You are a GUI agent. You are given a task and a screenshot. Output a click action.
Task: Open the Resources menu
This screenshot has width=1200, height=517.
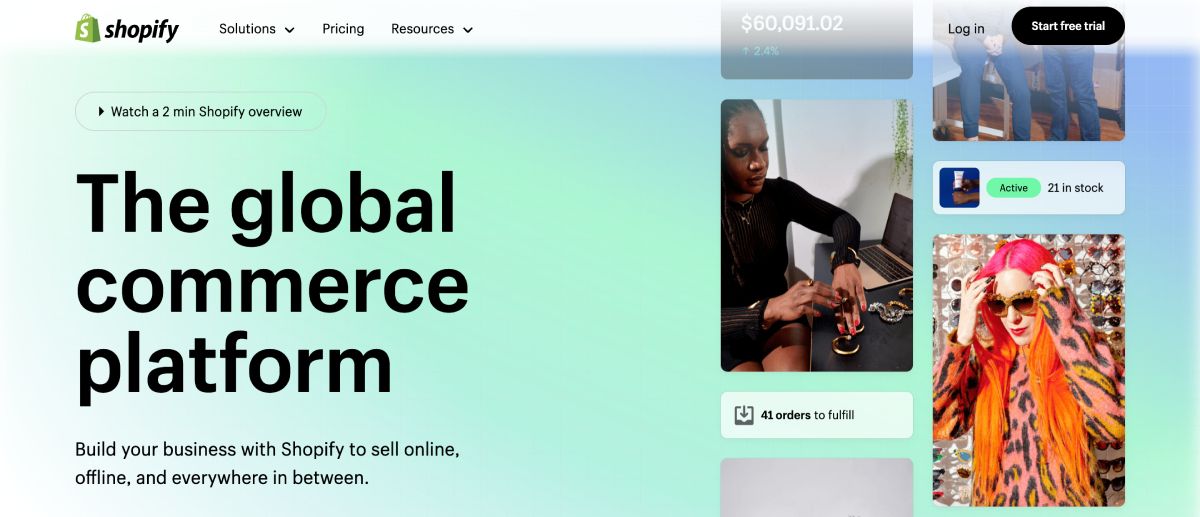click(x=432, y=29)
